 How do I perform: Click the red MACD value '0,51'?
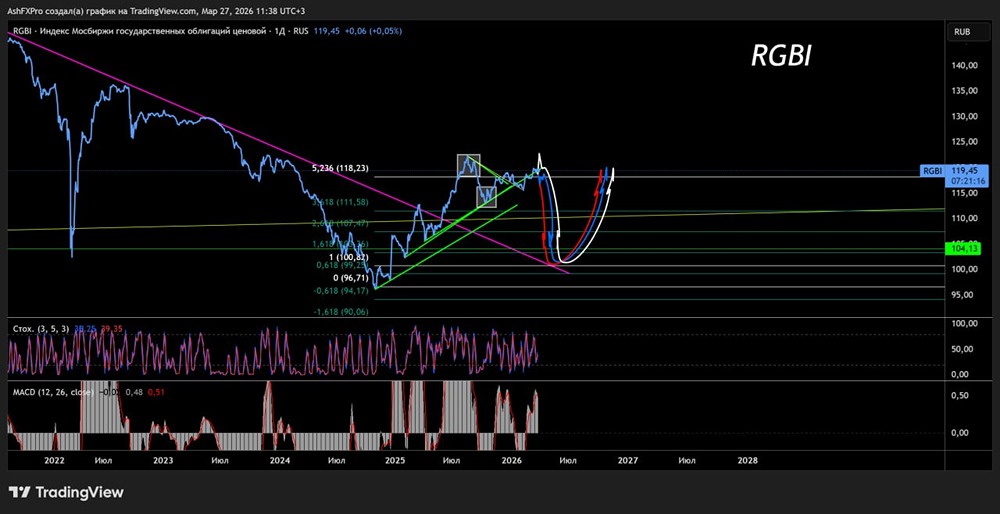pos(156,392)
